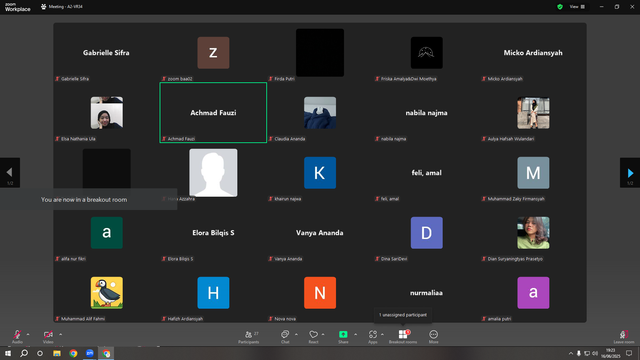The height and width of the screenshot is (360, 640).
Task: Select khairun najwa's 'K' avatar
Action: pos(320,173)
